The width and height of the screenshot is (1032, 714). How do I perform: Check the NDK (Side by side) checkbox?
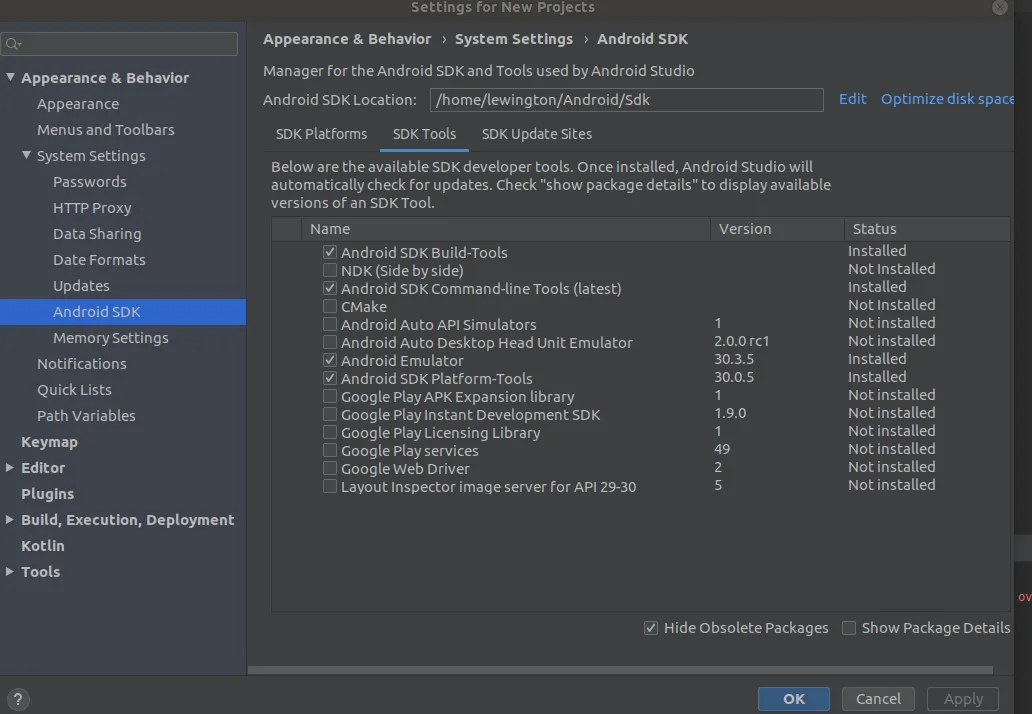click(x=330, y=270)
